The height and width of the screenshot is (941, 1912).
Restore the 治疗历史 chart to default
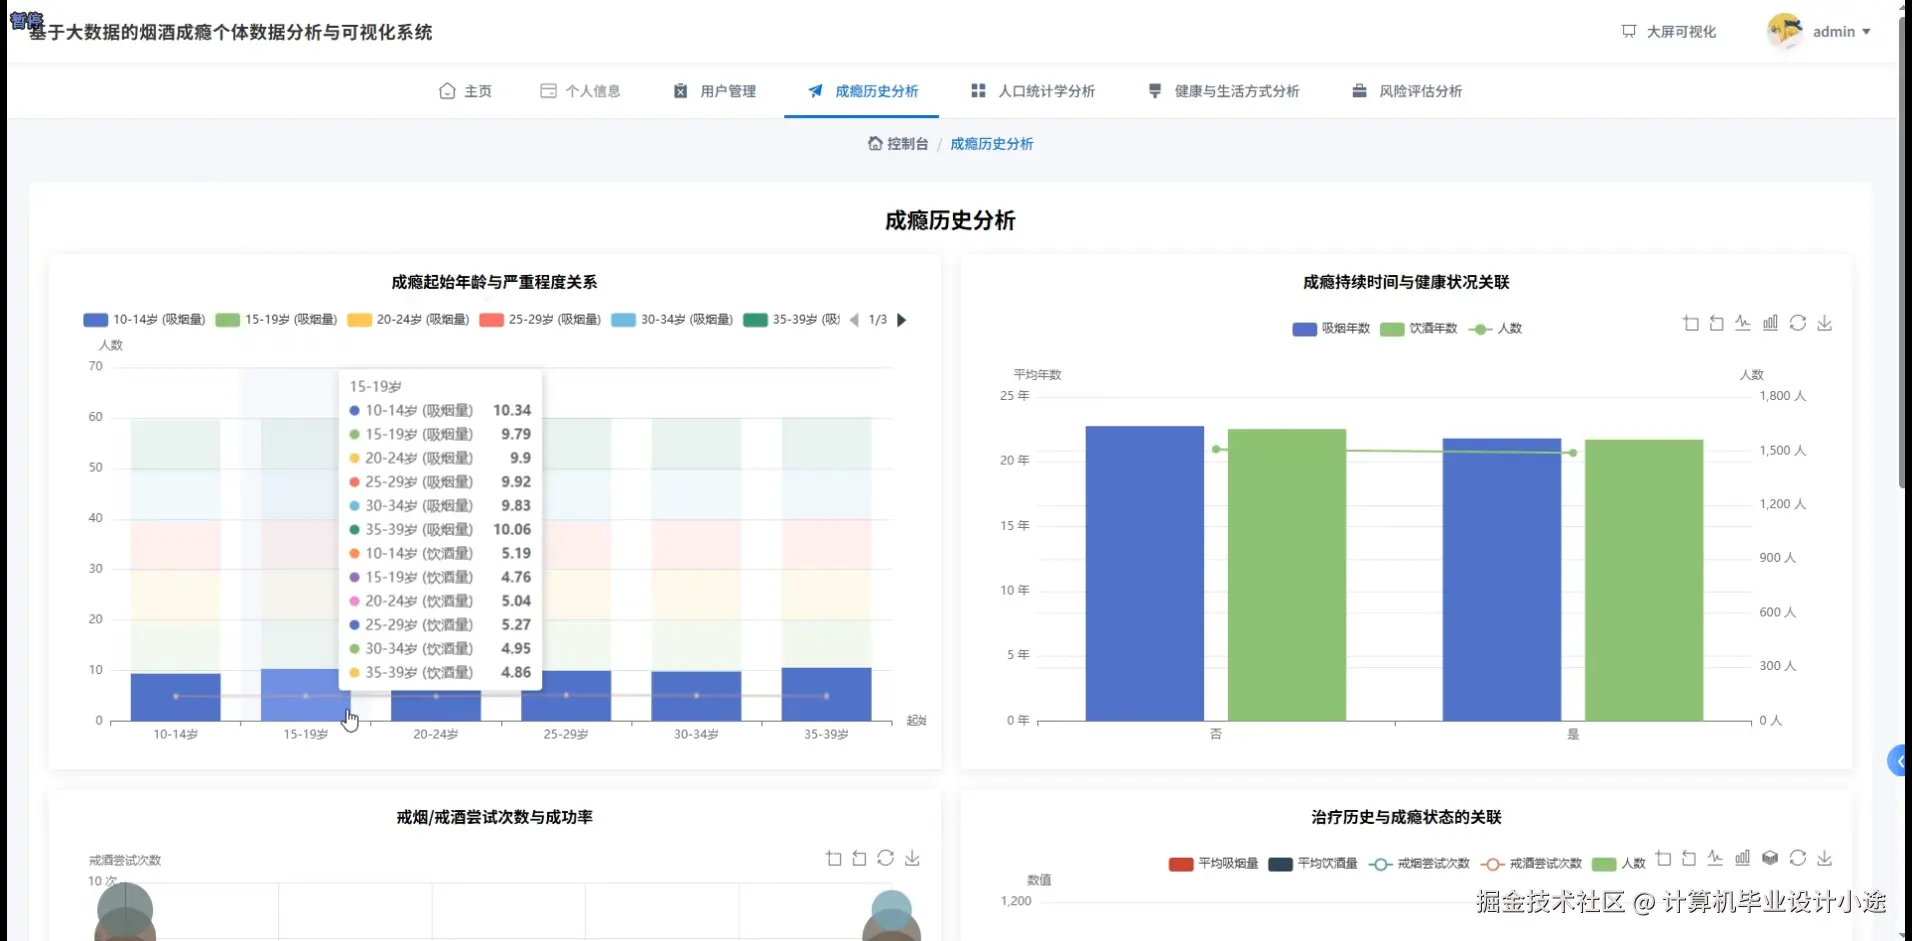(x=1797, y=858)
